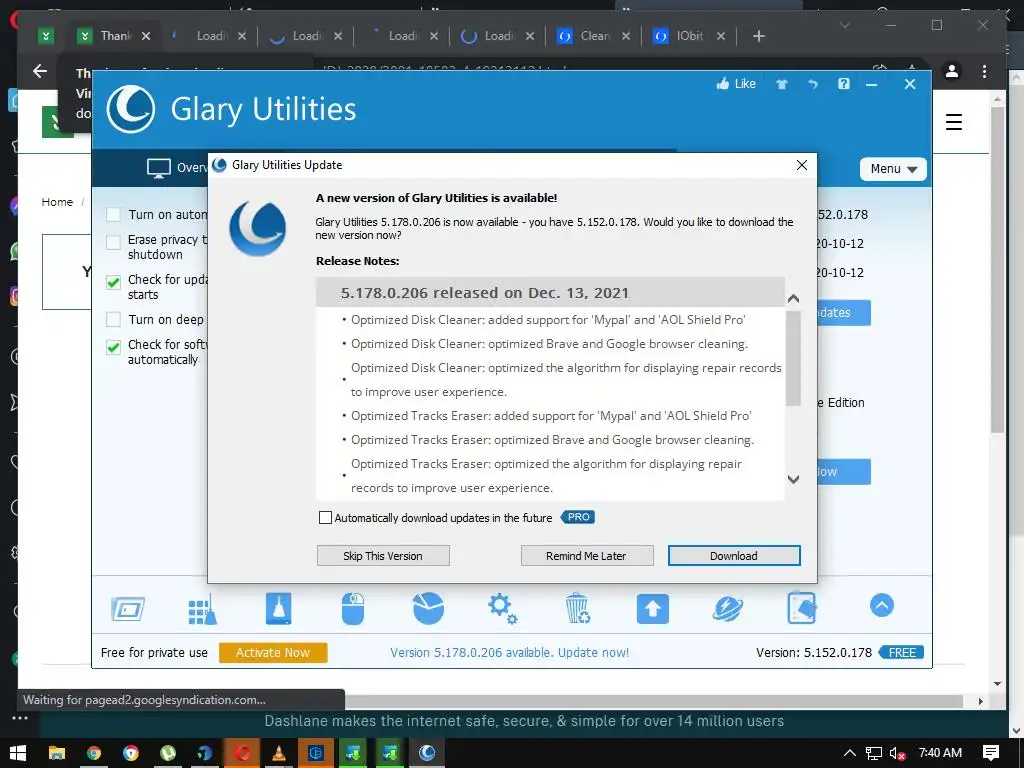Image resolution: width=1024 pixels, height=768 pixels.
Task: Enable Automatically download updates in the future
Action: pos(325,518)
